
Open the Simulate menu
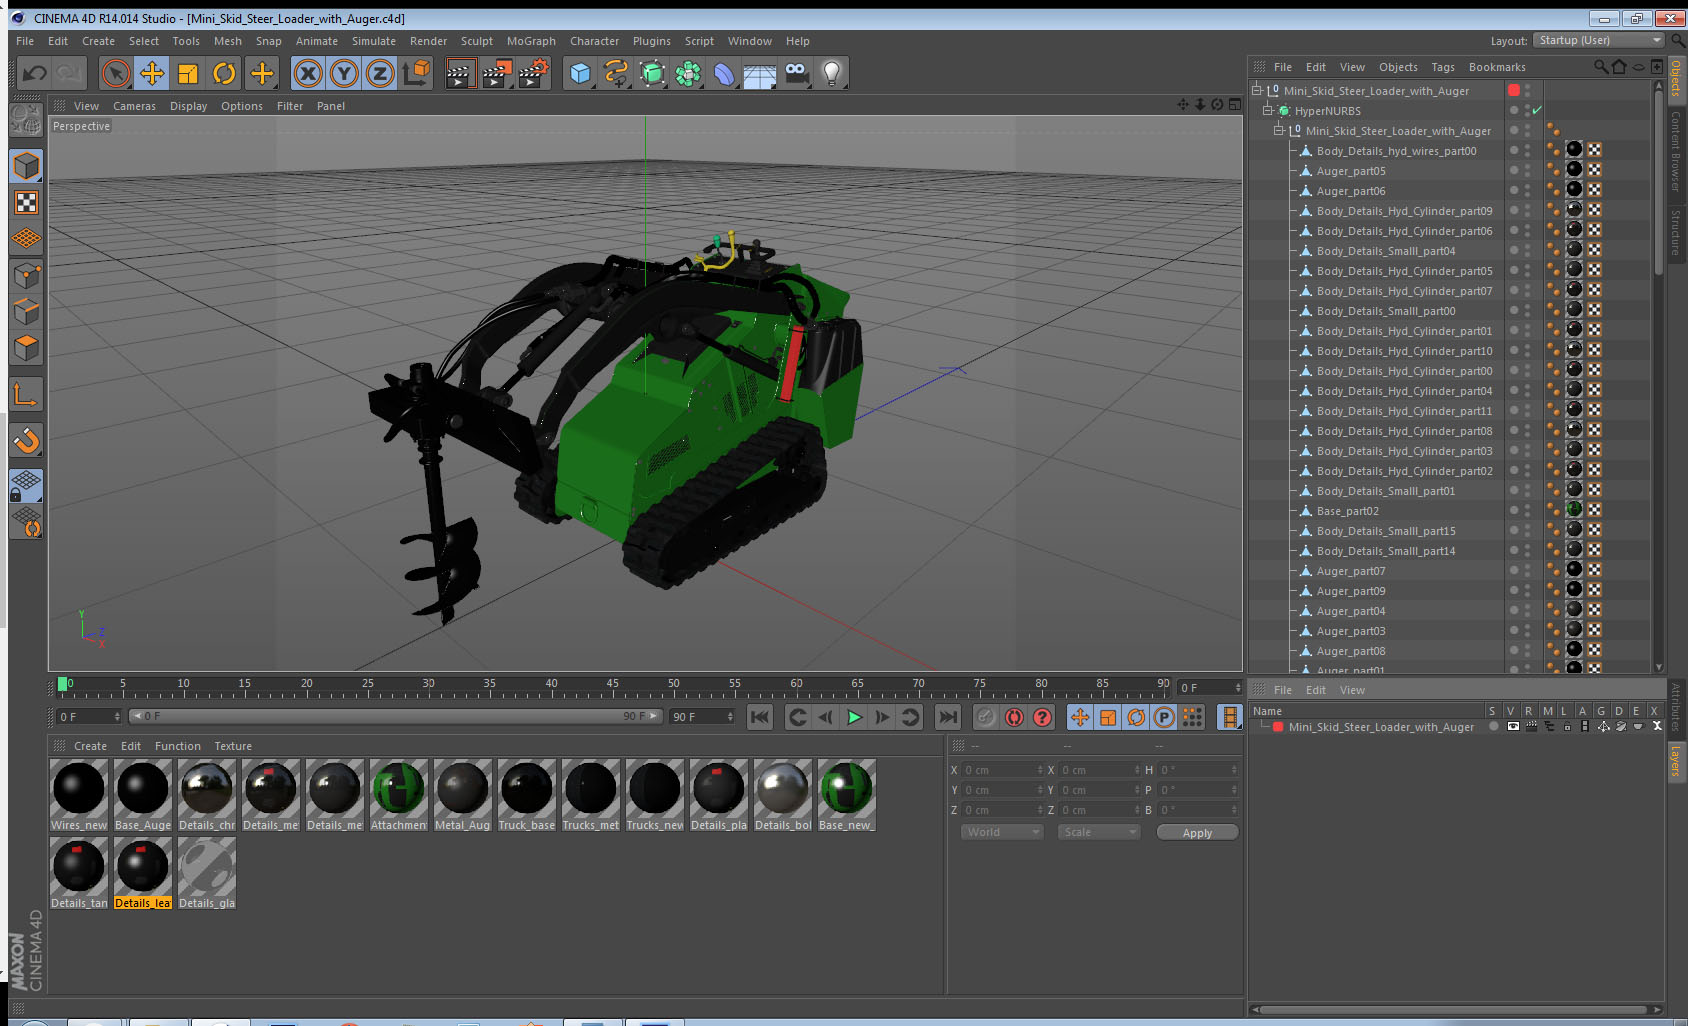(x=373, y=41)
